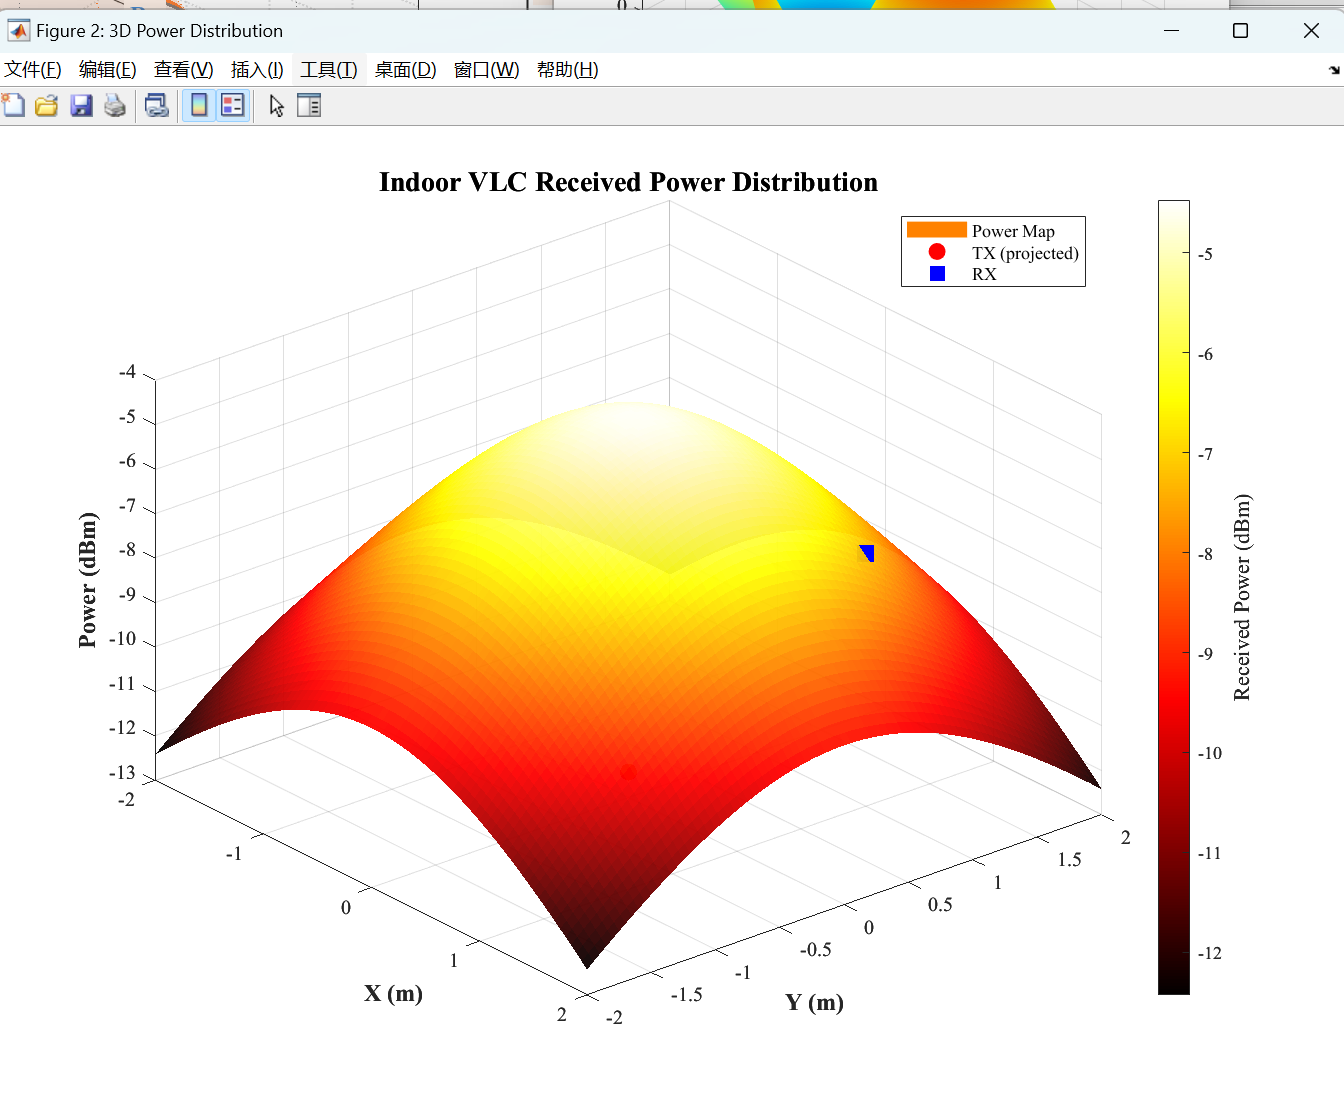Click the toolbar icon right of the printer
Image resolution: width=1344 pixels, height=1094 pixels.
pyautogui.click(x=157, y=105)
